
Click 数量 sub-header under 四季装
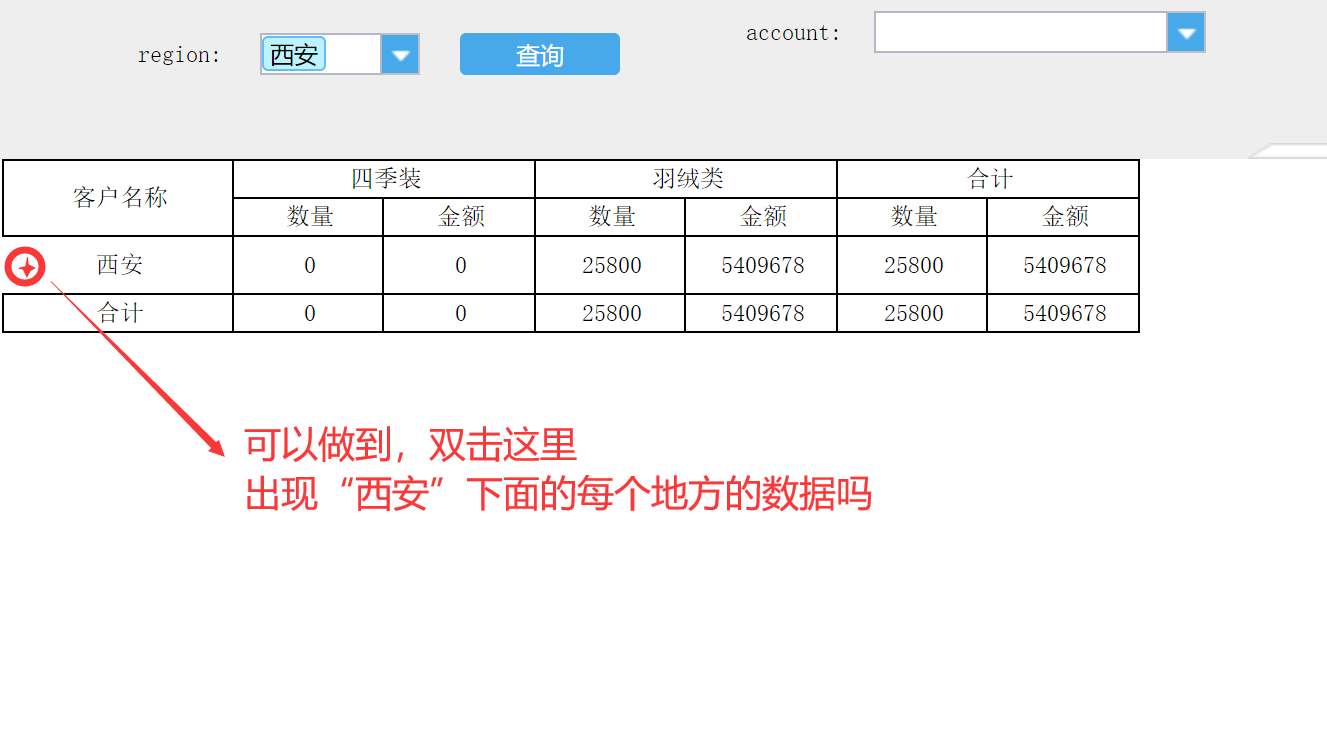[308, 217]
